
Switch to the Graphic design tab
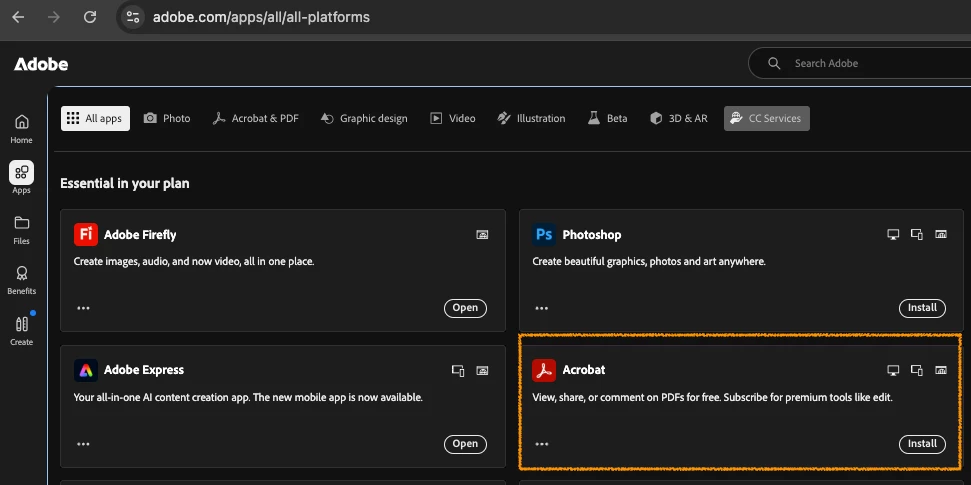click(x=364, y=118)
